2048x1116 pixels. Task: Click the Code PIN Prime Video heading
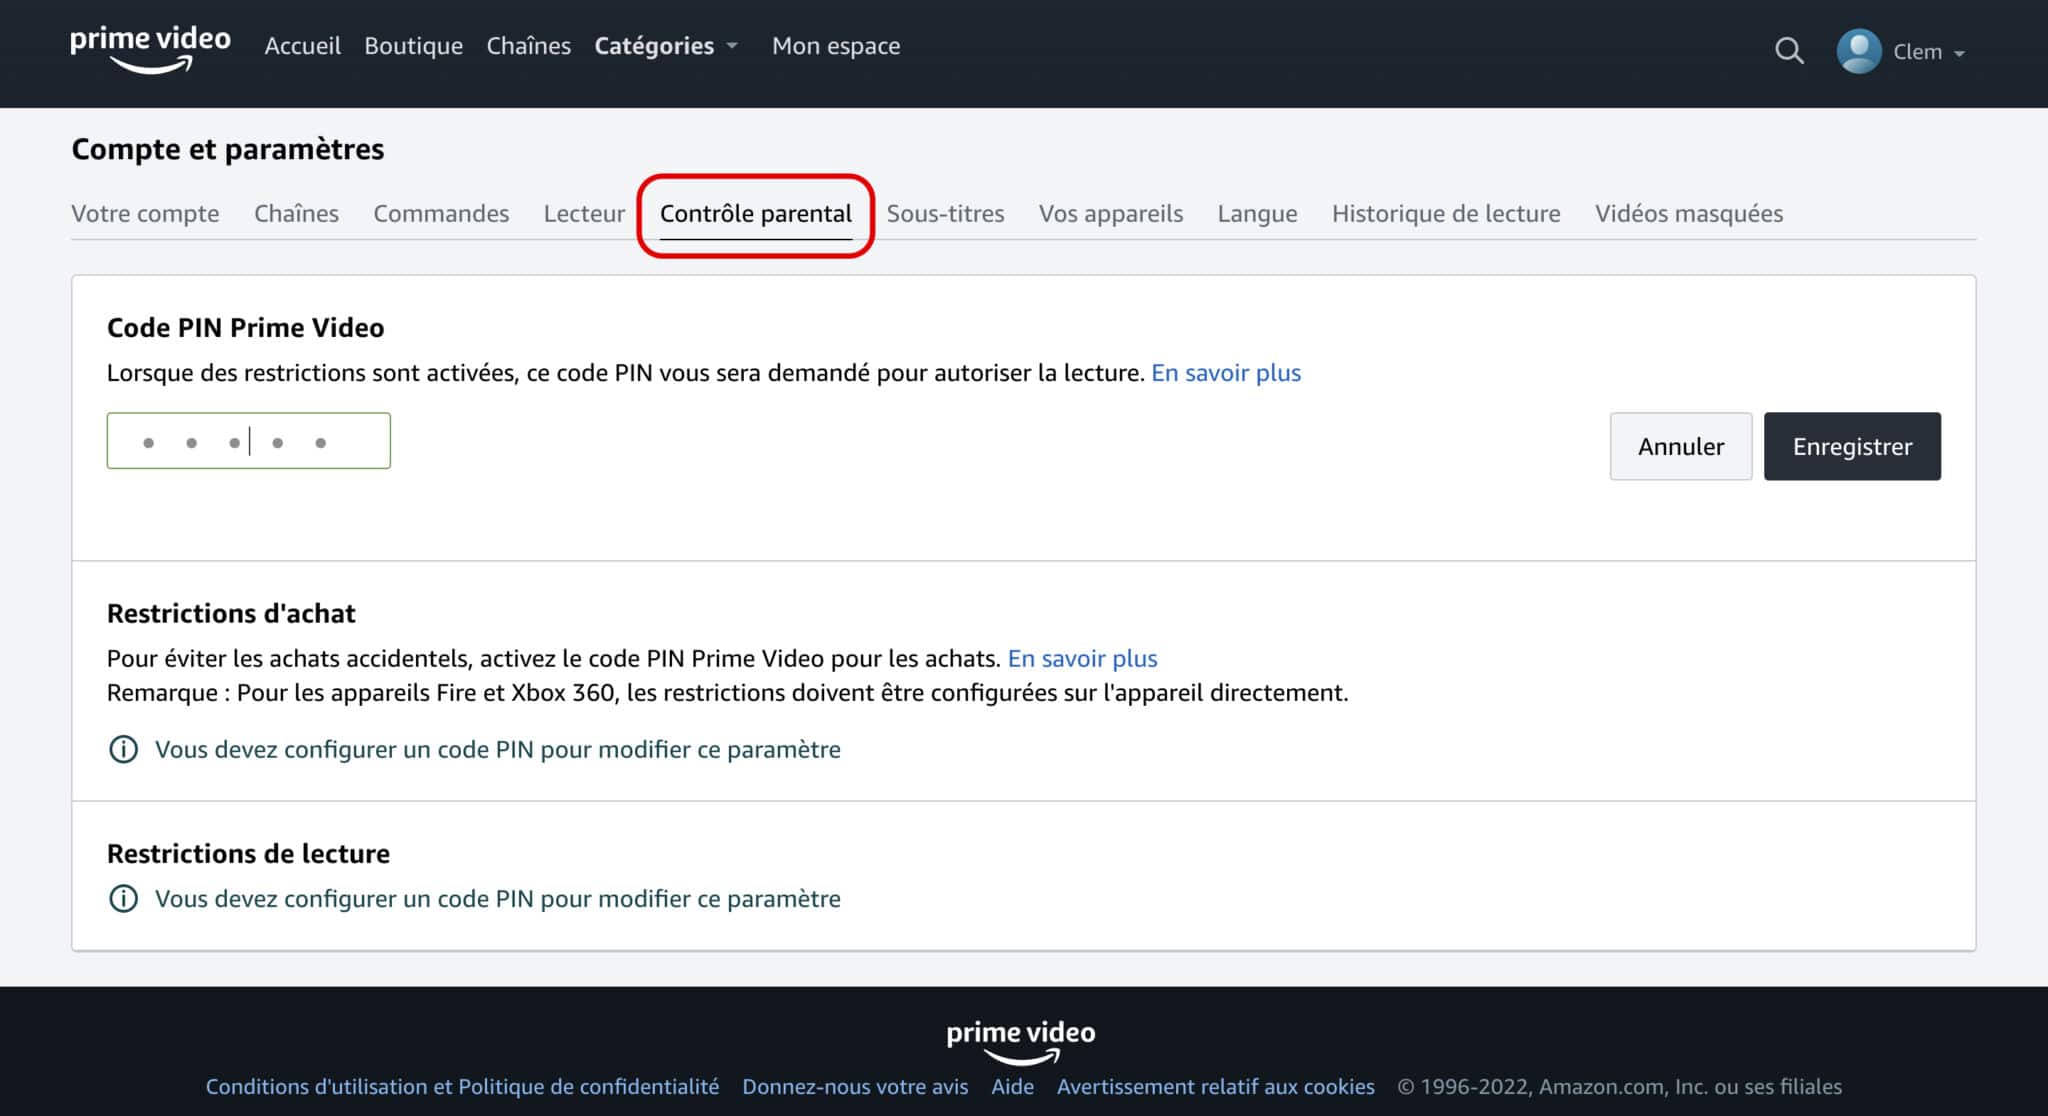245,327
